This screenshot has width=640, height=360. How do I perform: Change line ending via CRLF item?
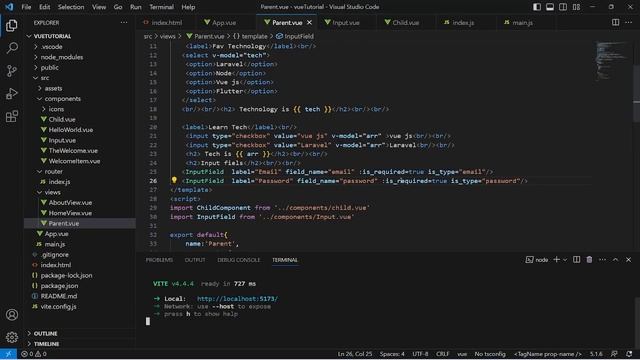click(x=442, y=354)
